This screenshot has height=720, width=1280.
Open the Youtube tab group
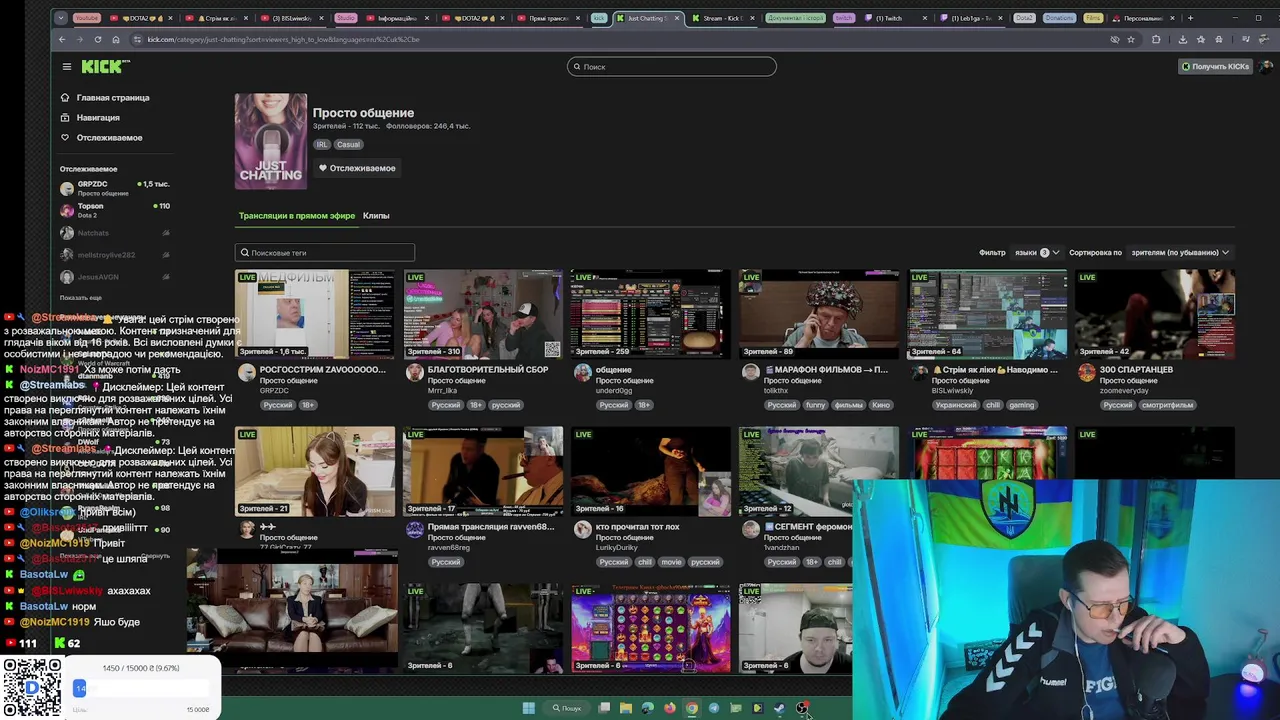coord(87,18)
